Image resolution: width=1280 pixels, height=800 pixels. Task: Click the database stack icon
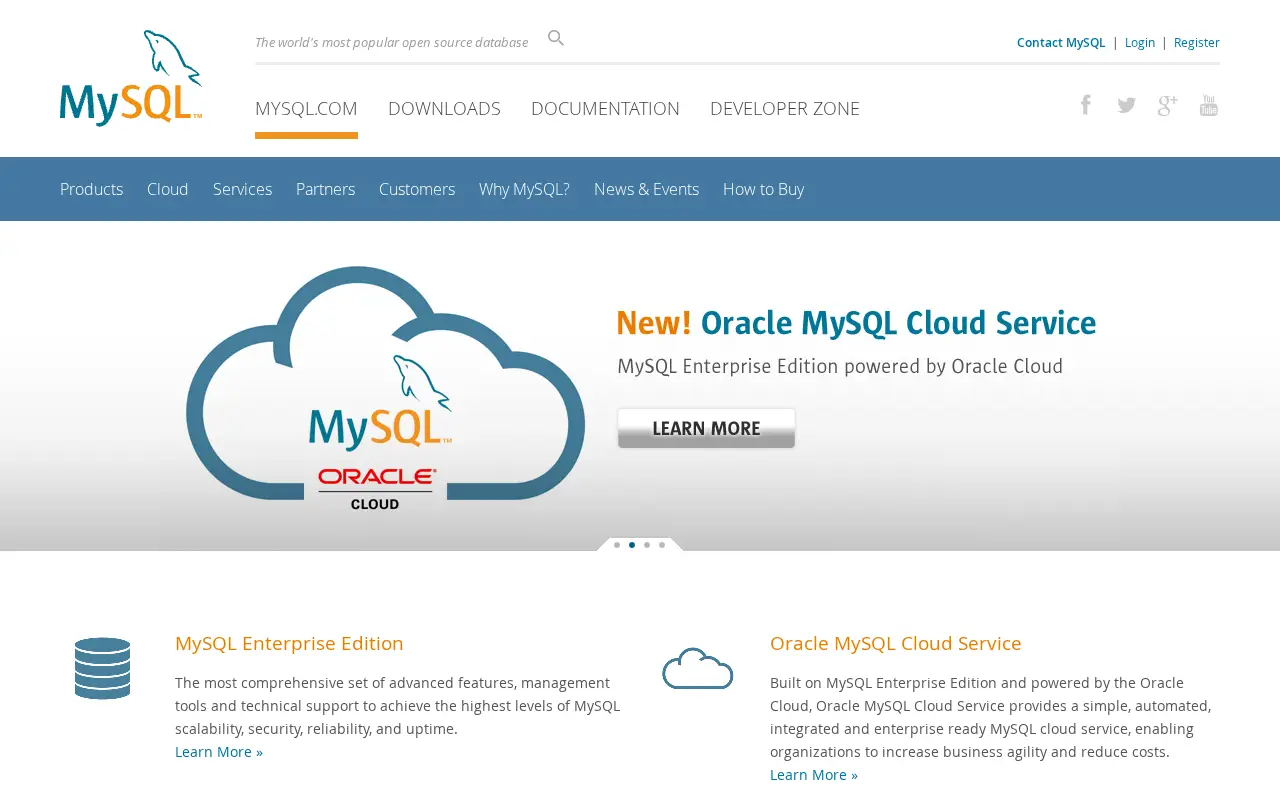102,668
